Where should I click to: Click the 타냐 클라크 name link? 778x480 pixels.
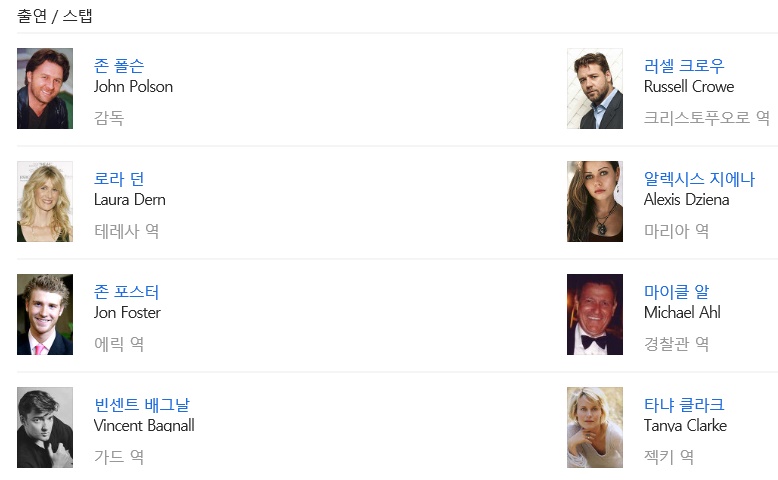pos(684,405)
